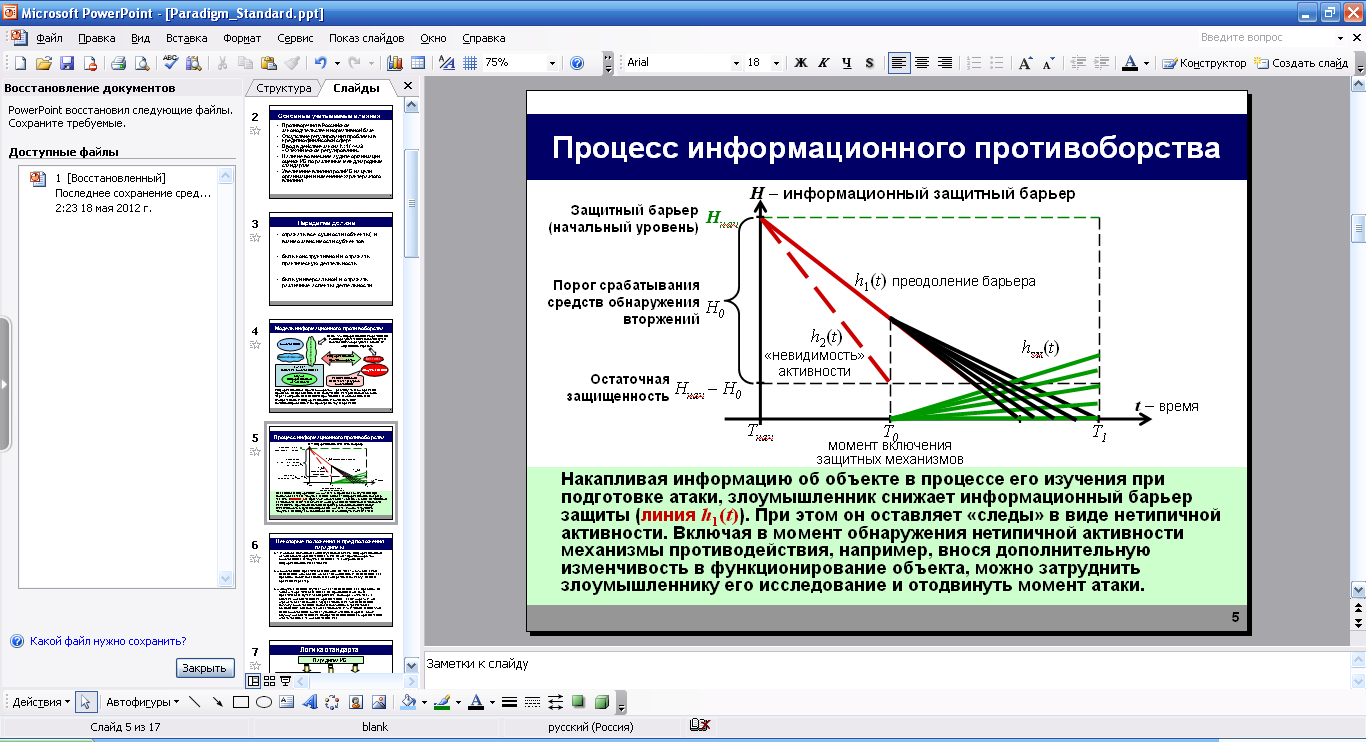Toggle the grid display icon

[470, 63]
